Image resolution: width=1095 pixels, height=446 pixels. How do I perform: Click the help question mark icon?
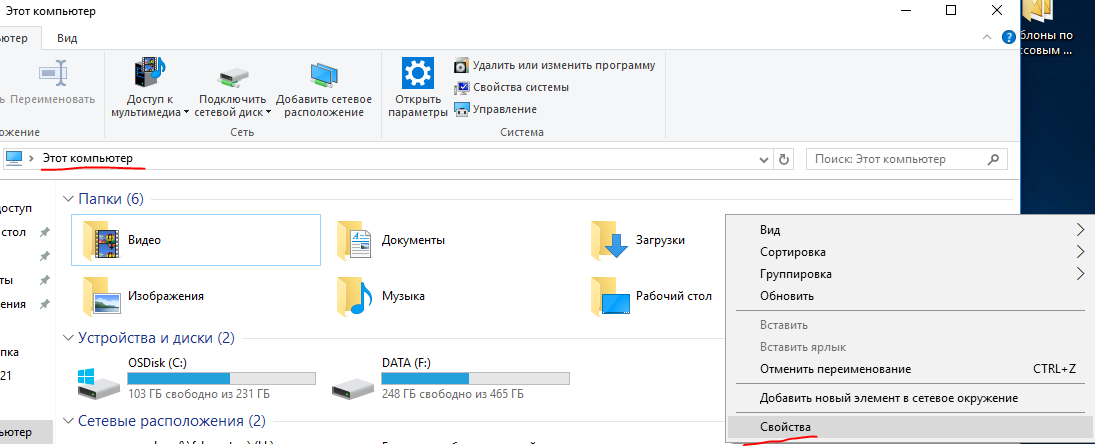1008,38
